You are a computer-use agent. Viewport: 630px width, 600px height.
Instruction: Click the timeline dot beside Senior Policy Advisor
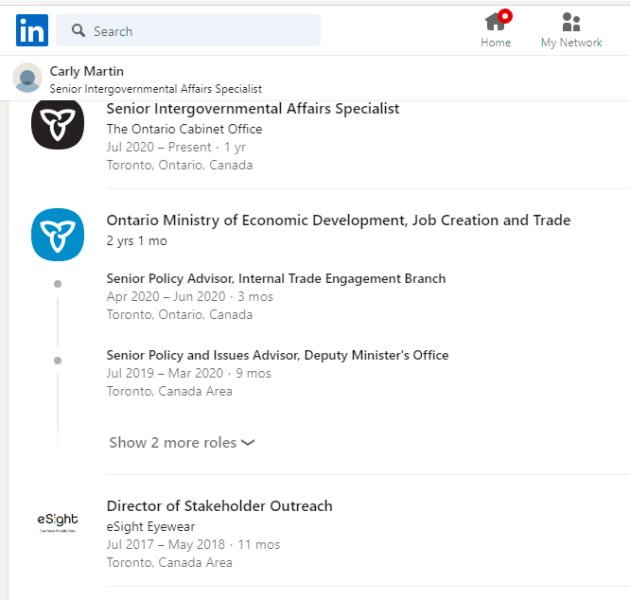(57, 284)
